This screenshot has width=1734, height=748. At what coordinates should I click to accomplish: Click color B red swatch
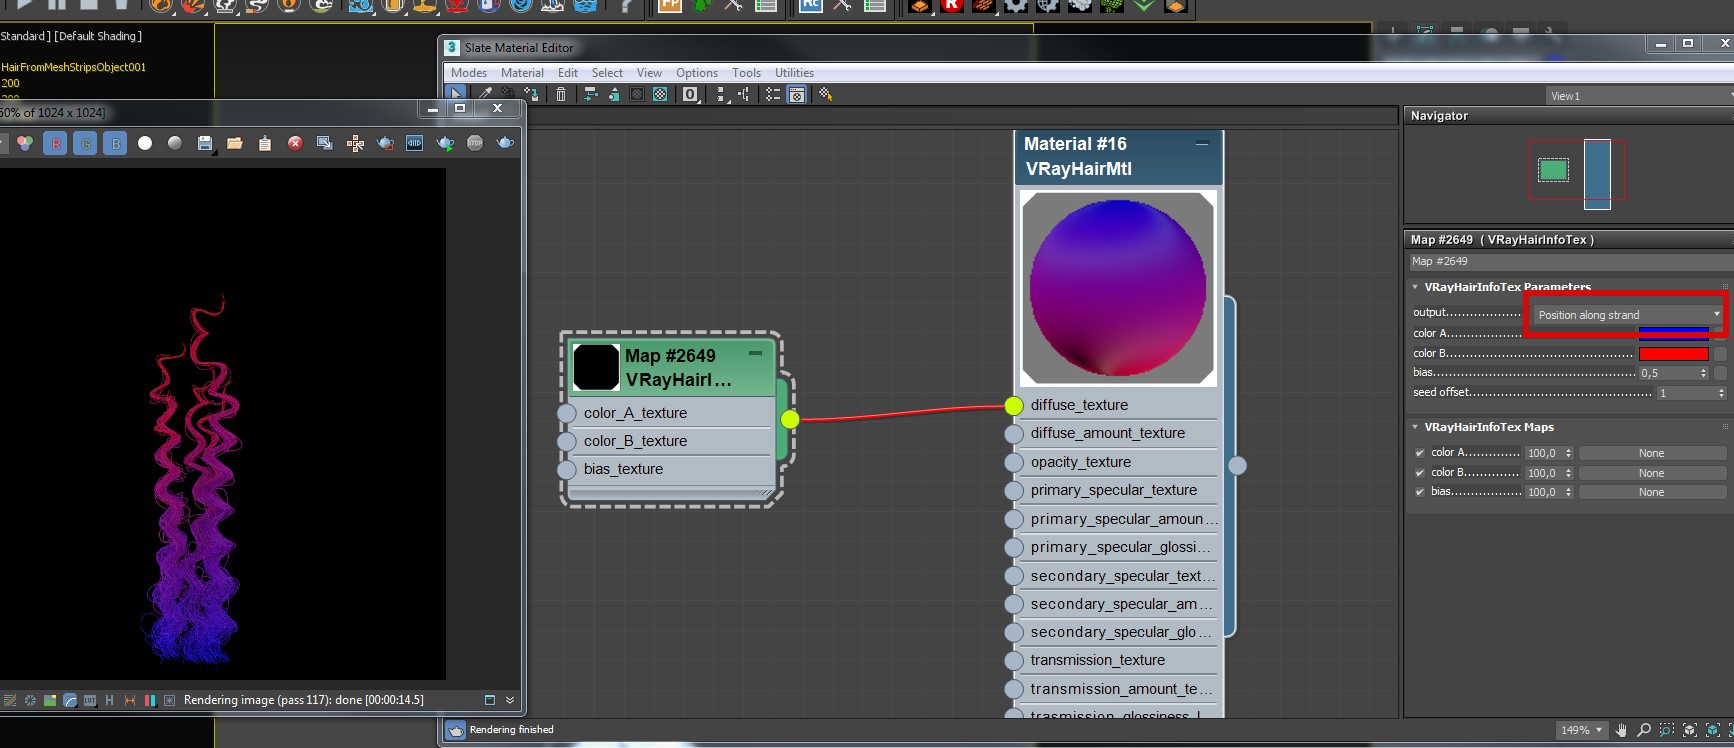pyautogui.click(x=1673, y=353)
